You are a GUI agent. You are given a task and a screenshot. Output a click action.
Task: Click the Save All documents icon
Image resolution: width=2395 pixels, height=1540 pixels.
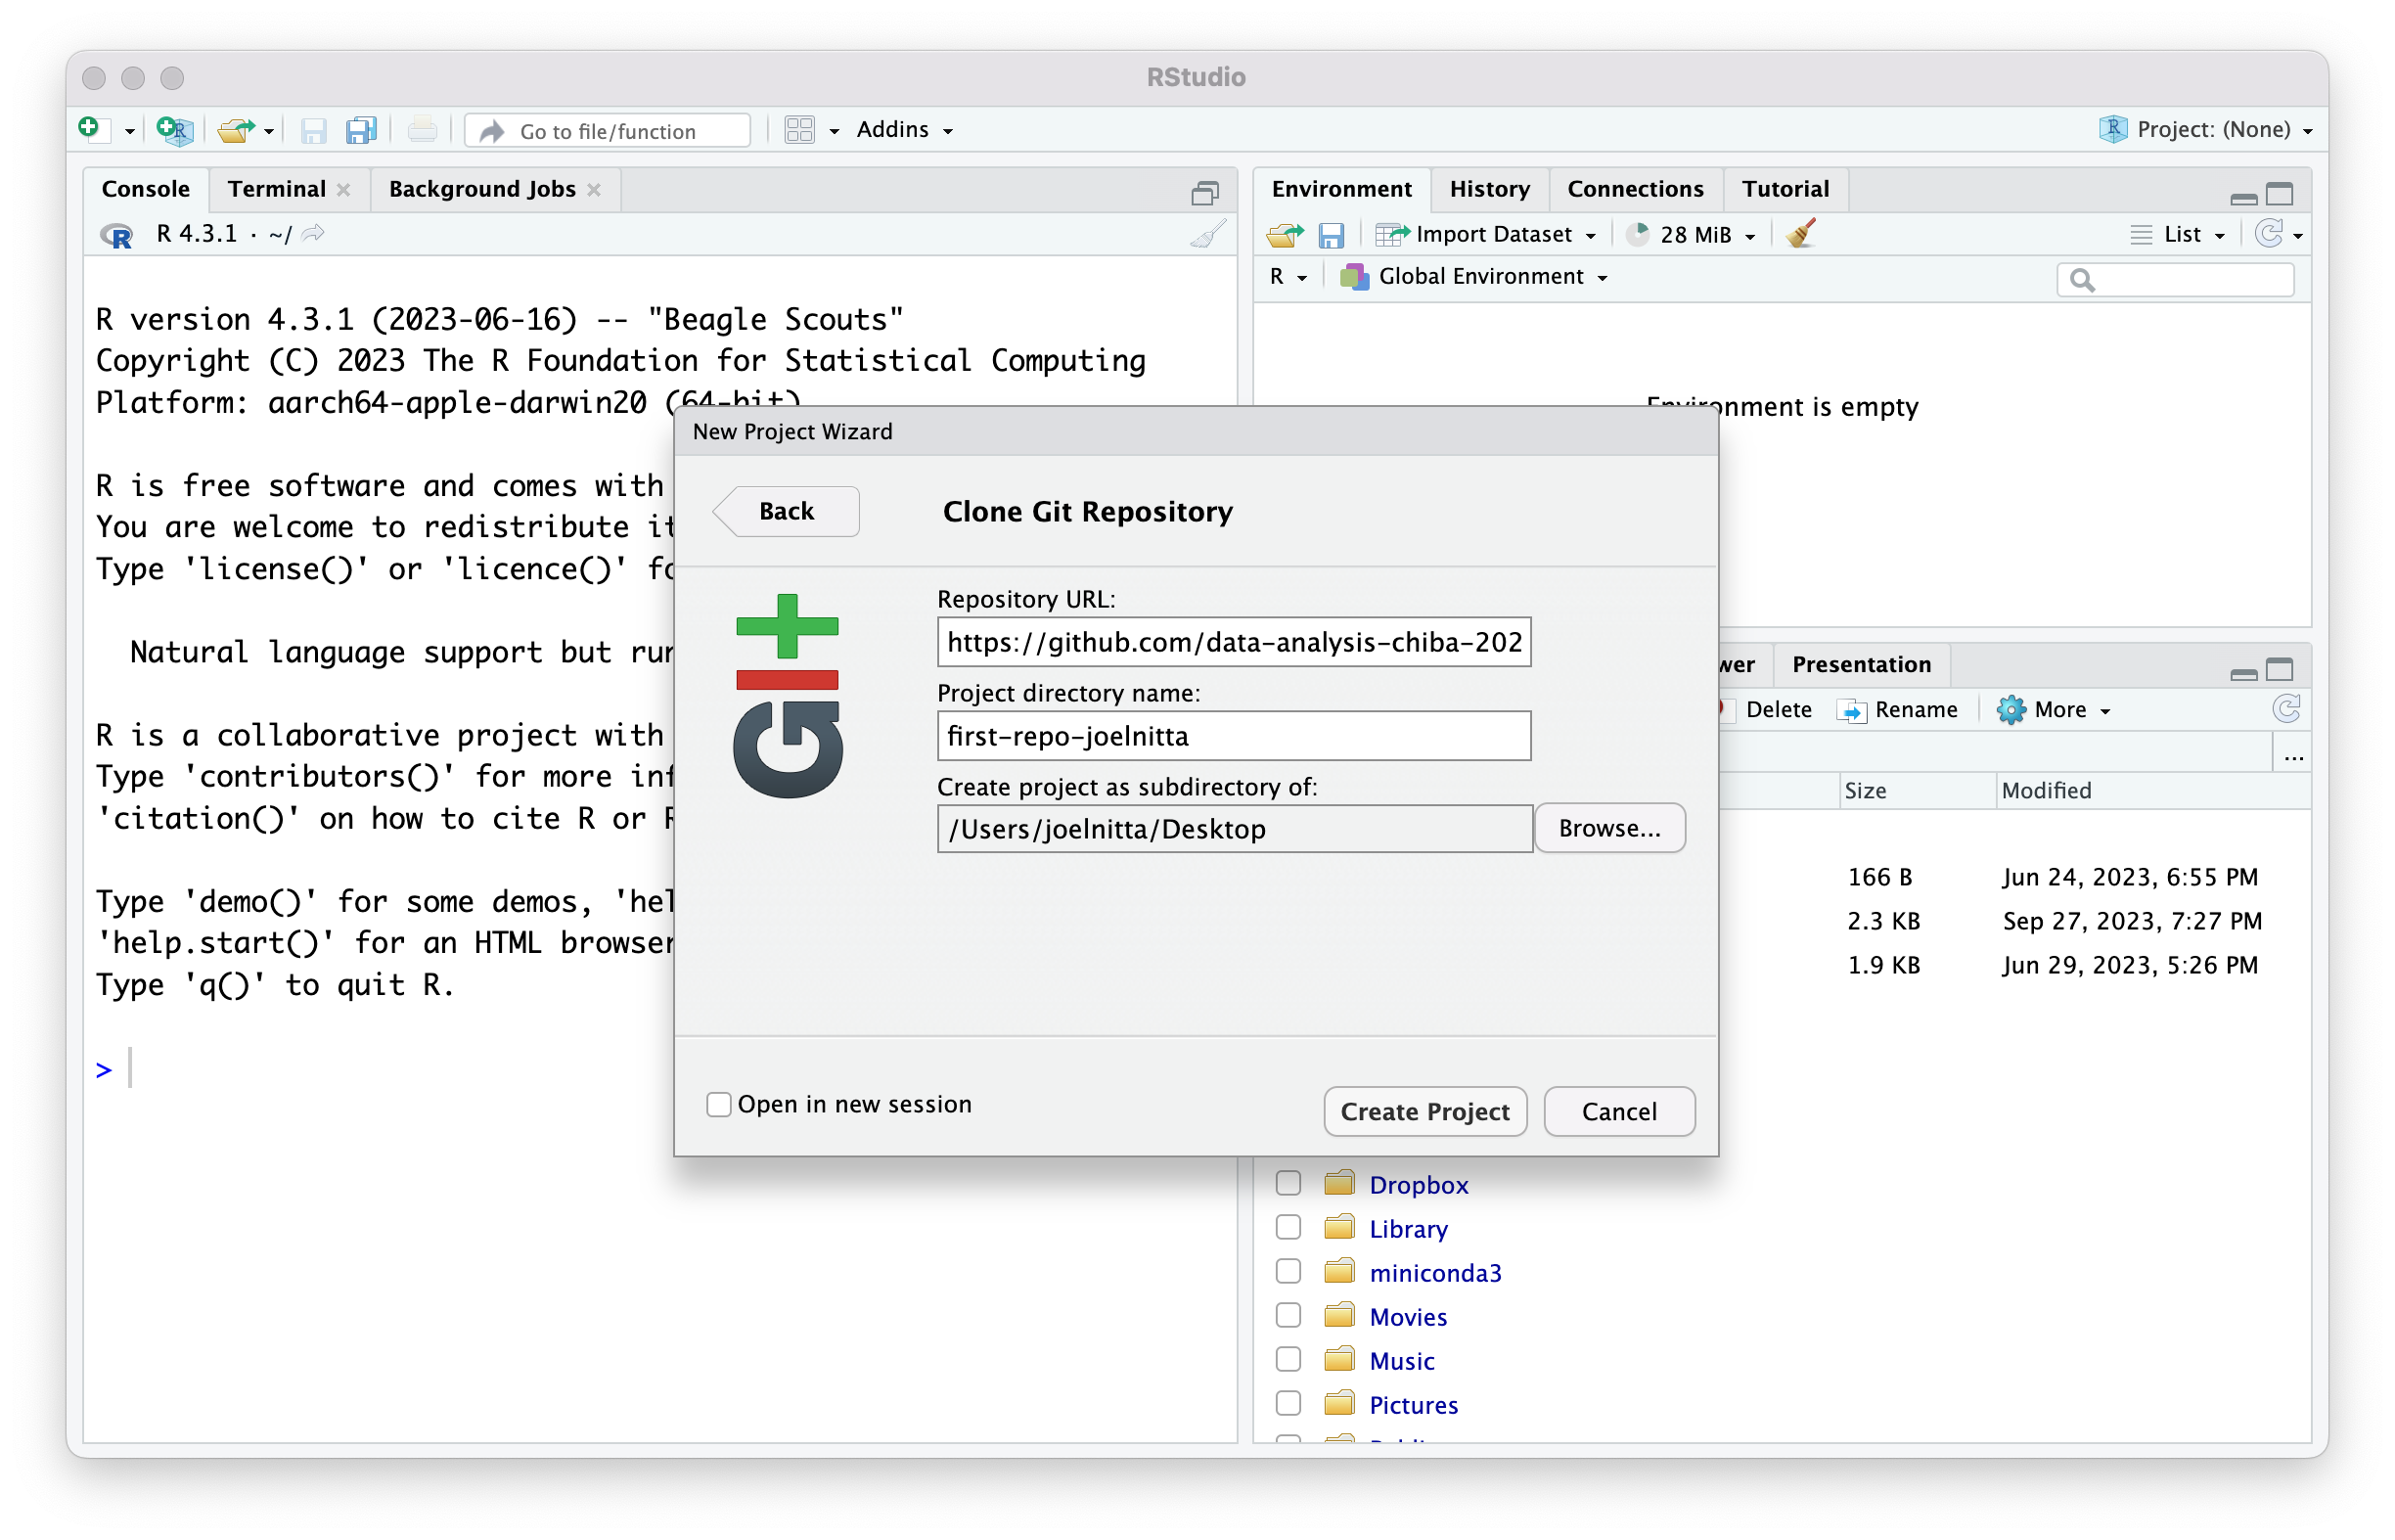[360, 130]
